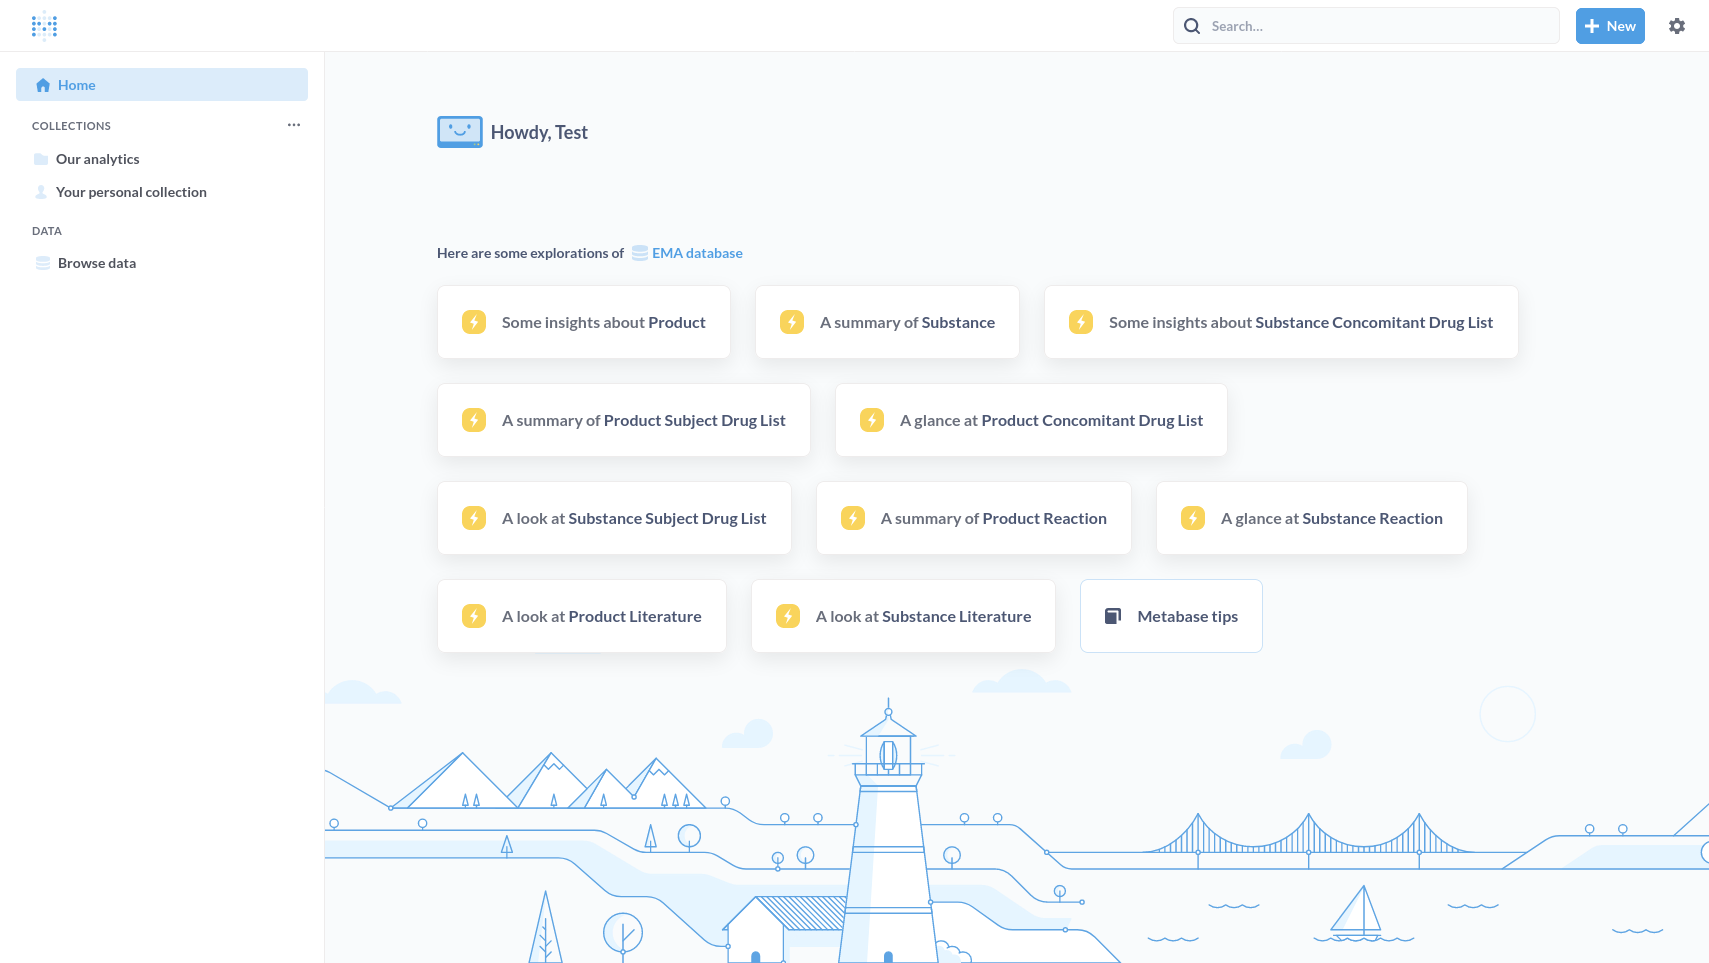This screenshot has height=963, width=1709.
Task: Click the DATA section heading
Action: [47, 231]
